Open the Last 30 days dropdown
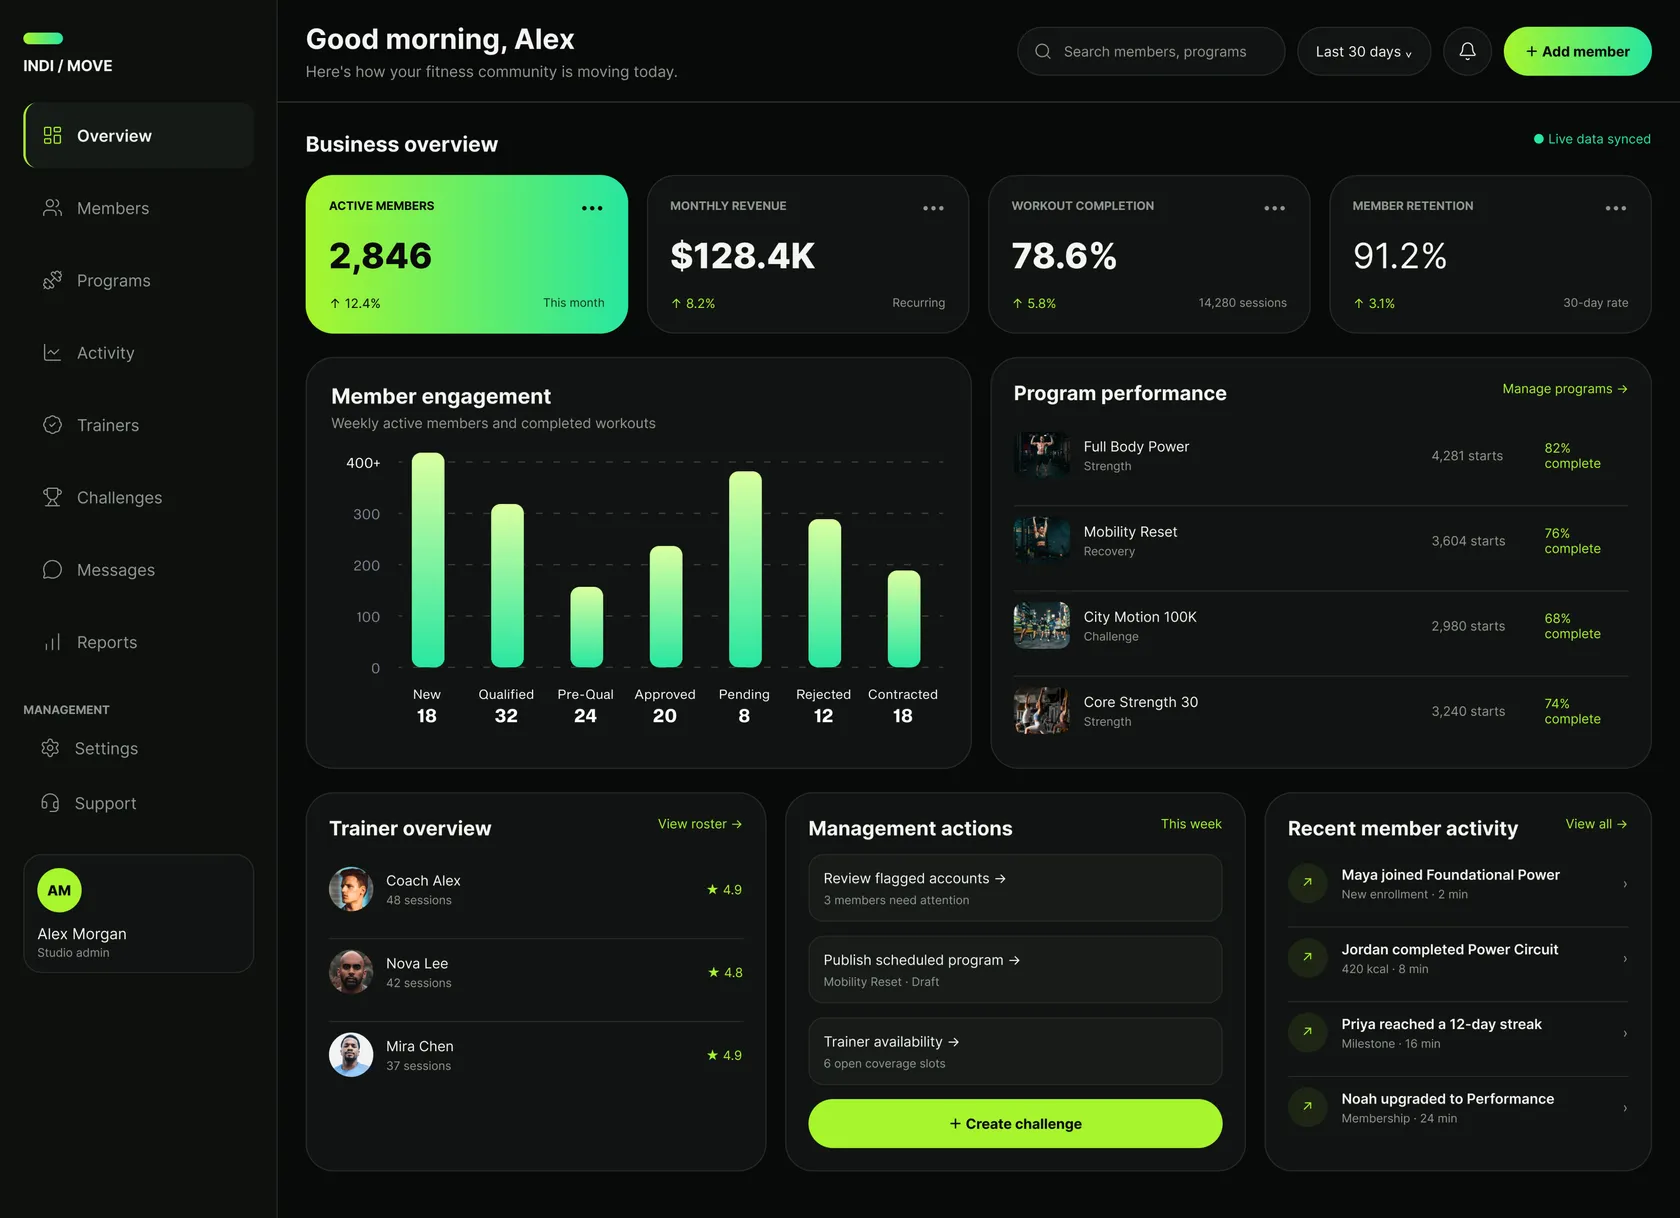Viewport: 1680px width, 1218px height. (x=1364, y=51)
